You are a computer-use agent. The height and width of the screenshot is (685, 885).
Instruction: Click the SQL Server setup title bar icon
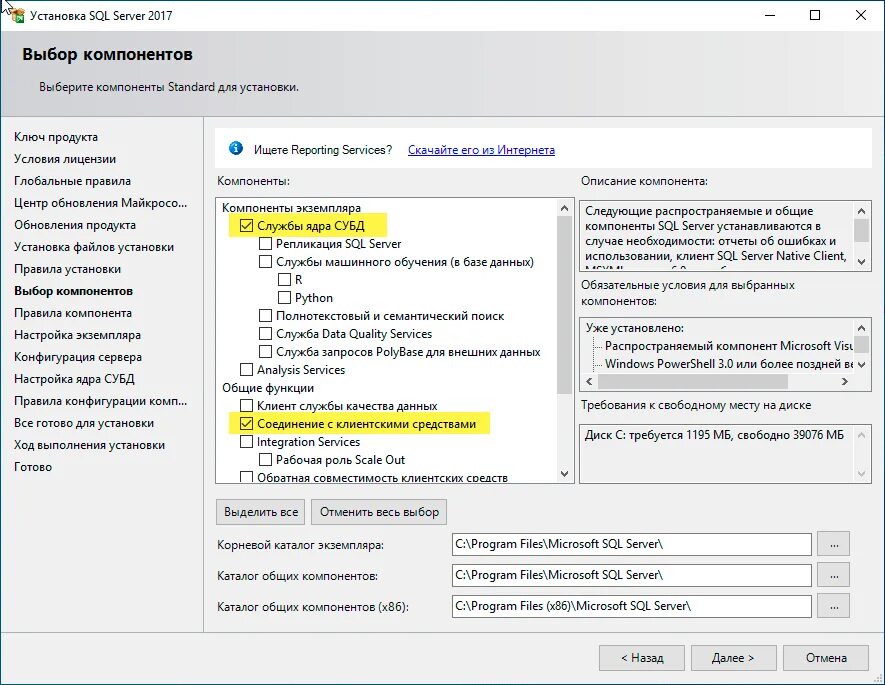pos(17,15)
